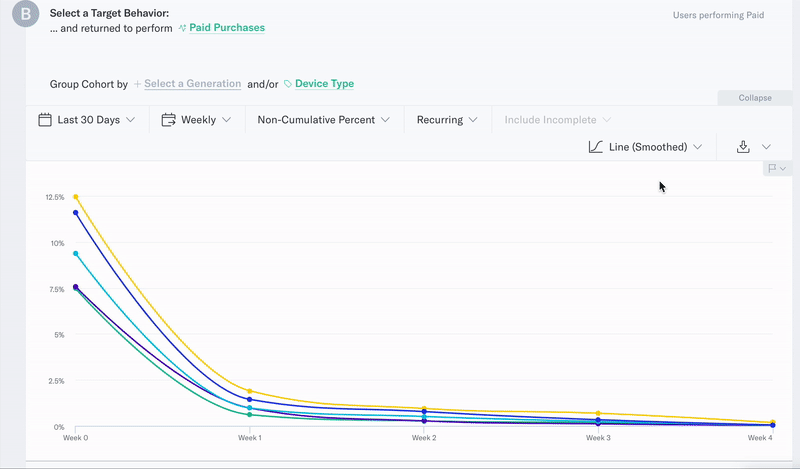Click the line chart icon beside Line (Smoothed)
The image size is (800, 469).
click(x=596, y=147)
